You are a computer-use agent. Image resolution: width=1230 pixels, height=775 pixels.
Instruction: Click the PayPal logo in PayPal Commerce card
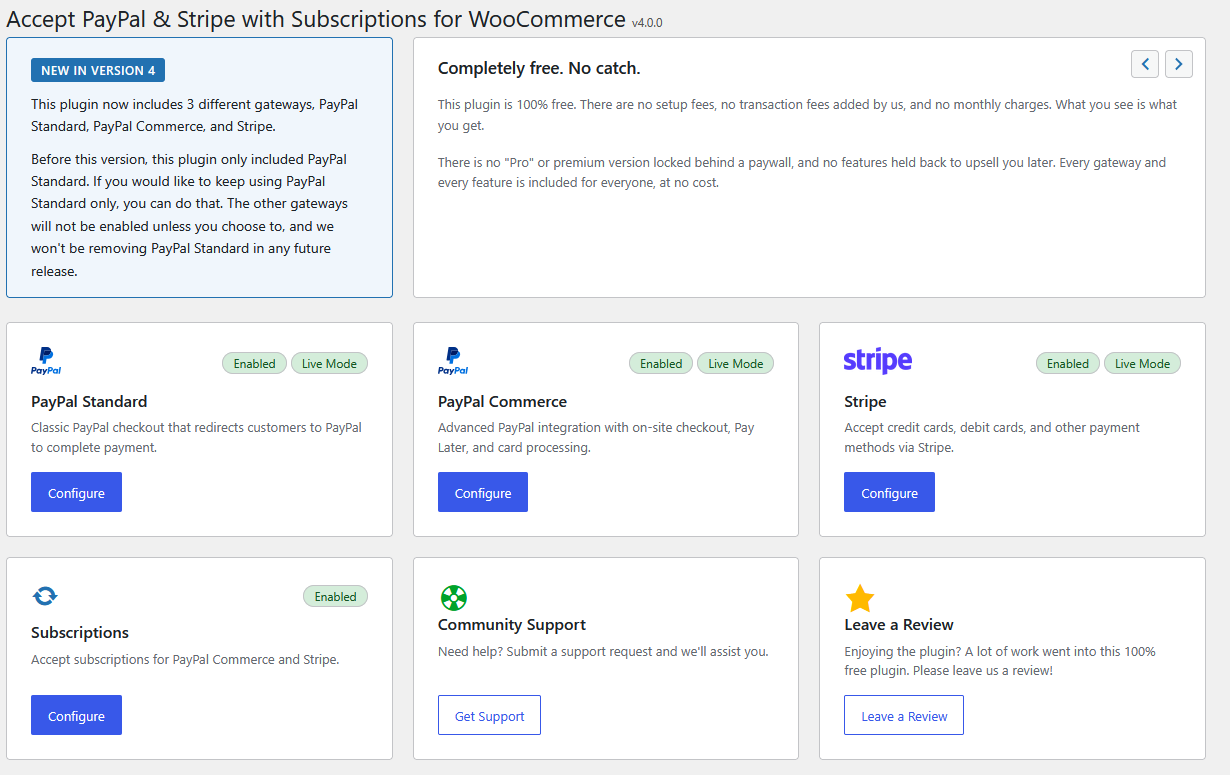(453, 361)
